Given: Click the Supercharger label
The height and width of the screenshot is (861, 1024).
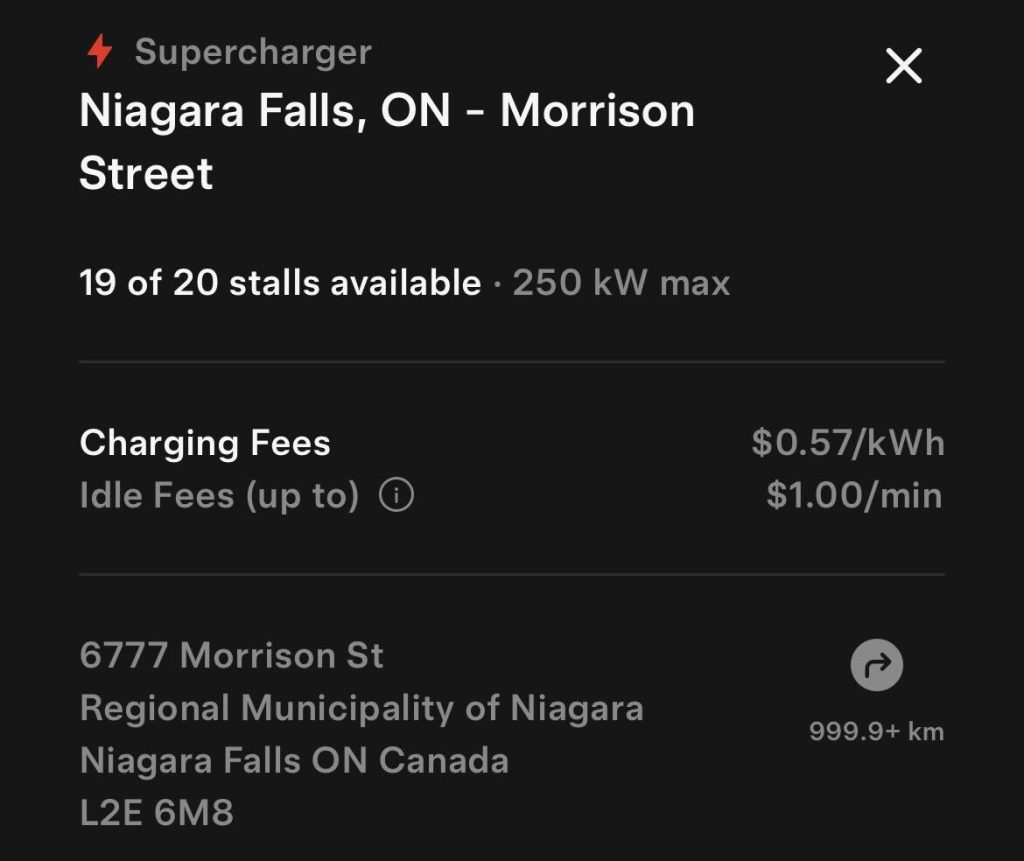Looking at the screenshot, I should (253, 52).
